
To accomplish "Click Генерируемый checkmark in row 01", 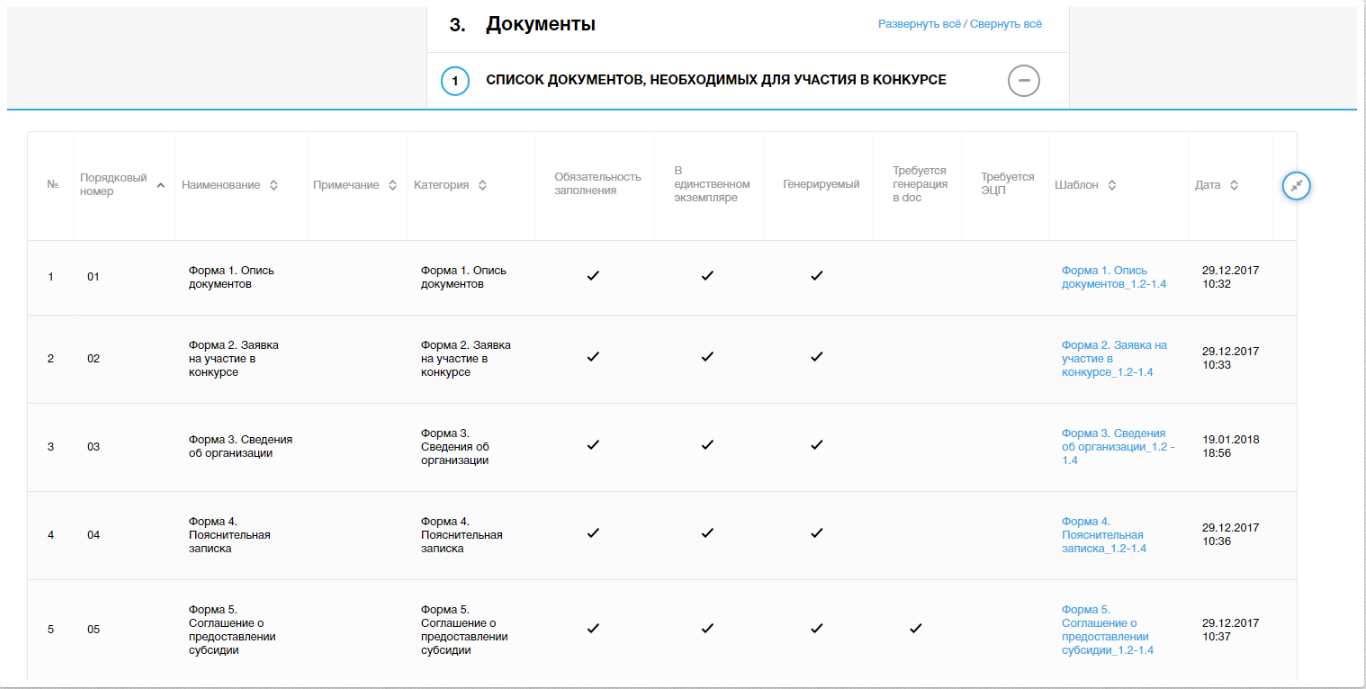I will (817, 276).
